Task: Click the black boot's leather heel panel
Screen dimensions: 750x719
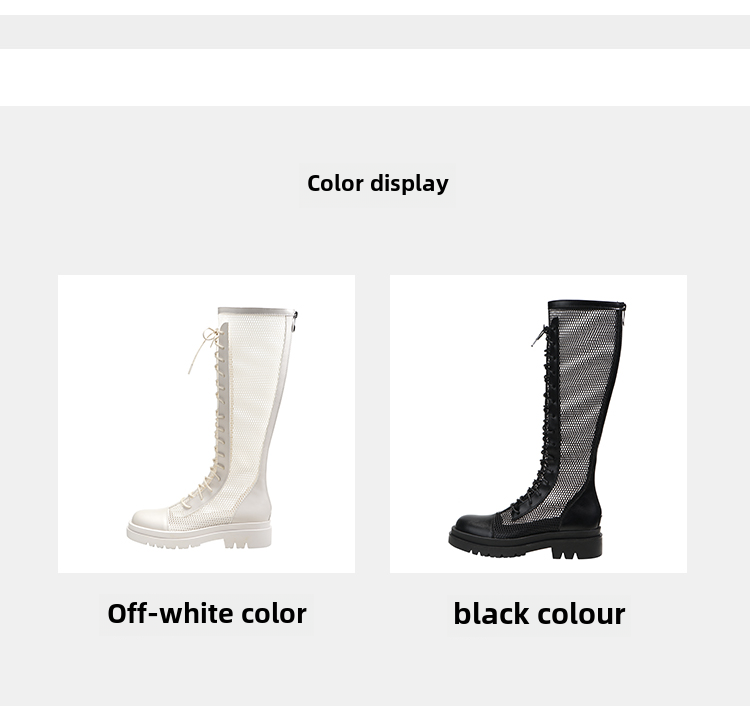Action: (588, 512)
